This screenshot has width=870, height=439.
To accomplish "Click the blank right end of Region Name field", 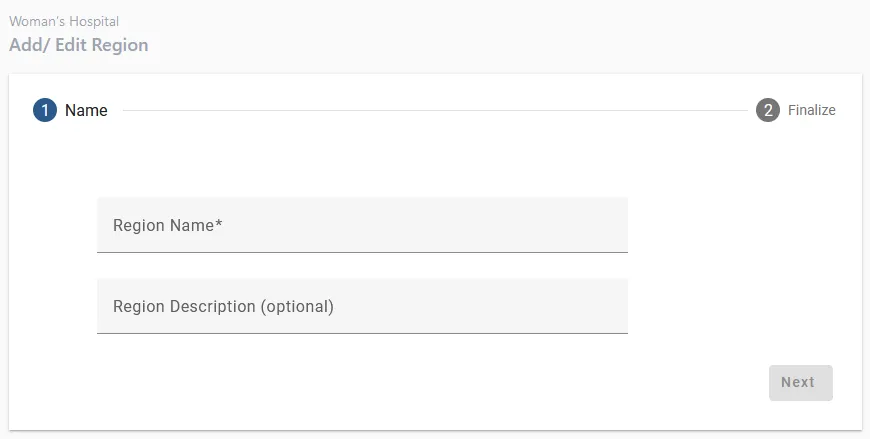I will 590,225.
